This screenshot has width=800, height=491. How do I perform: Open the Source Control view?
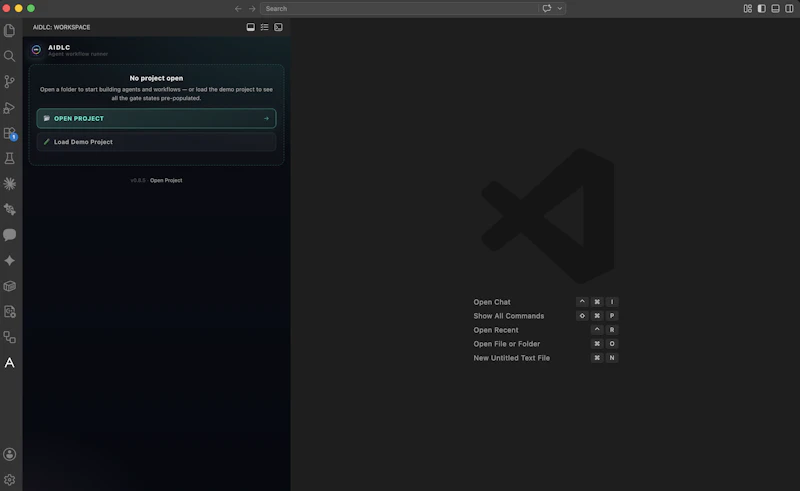pyautogui.click(x=9, y=82)
